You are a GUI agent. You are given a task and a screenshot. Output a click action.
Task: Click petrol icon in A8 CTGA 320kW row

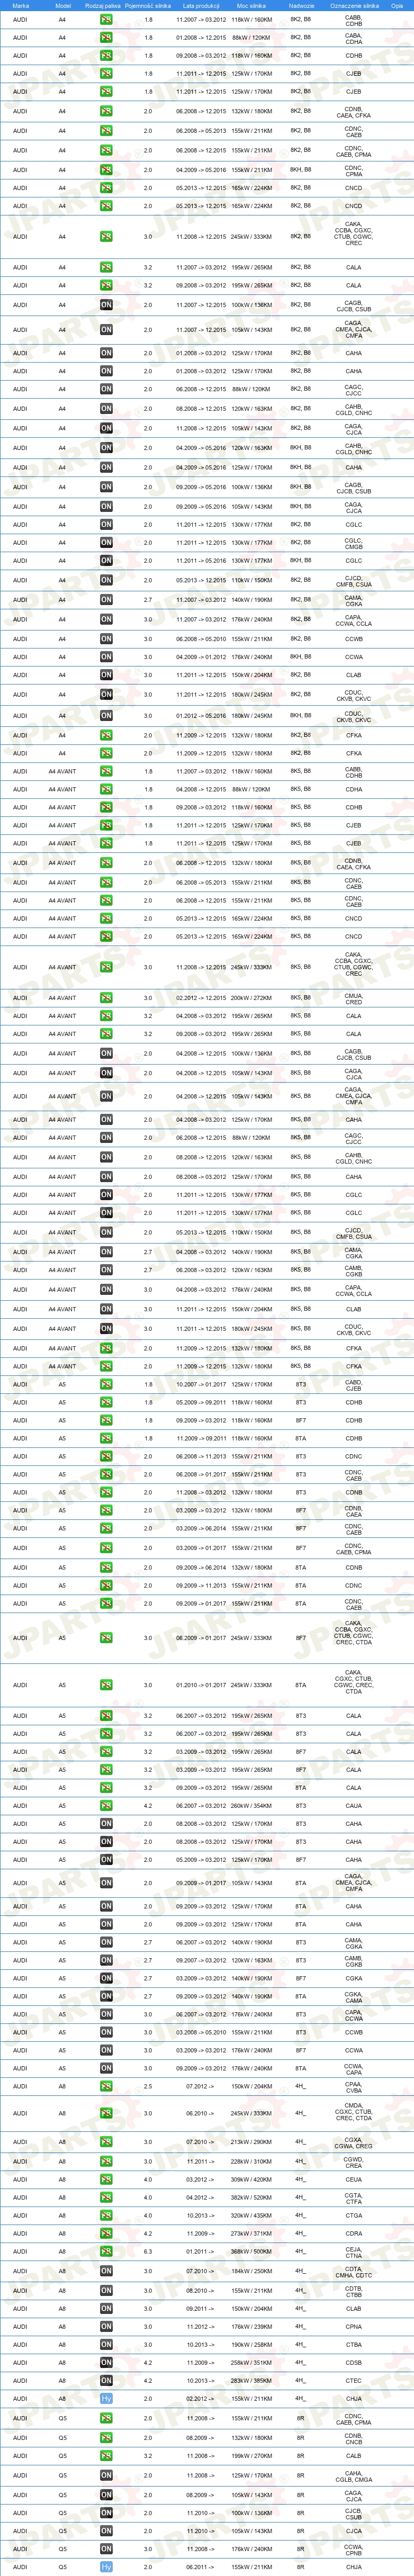106,2215
